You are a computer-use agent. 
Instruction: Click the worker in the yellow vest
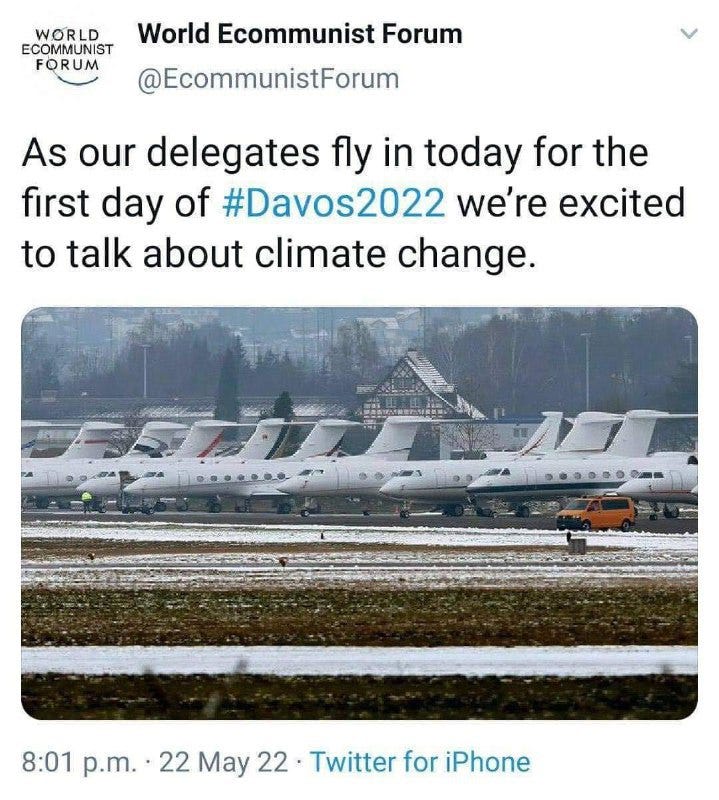pos(87,500)
